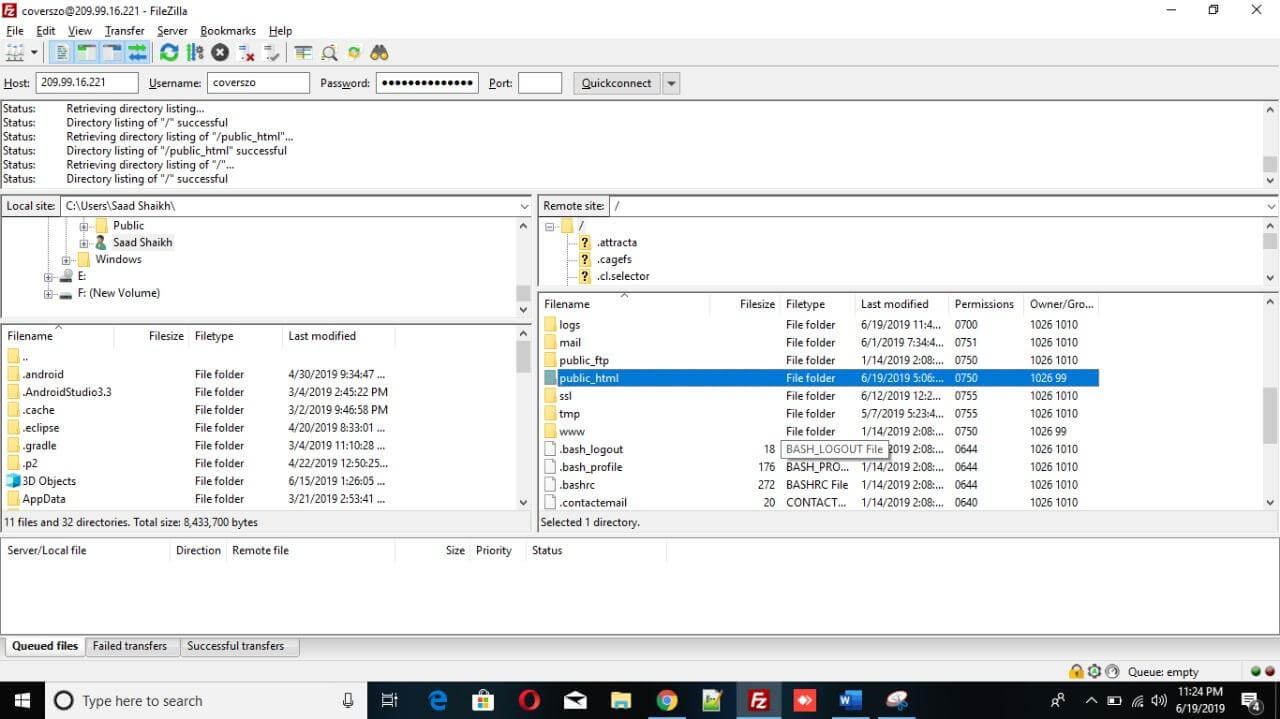Click the Port input field
1280x719 pixels.
click(540, 83)
